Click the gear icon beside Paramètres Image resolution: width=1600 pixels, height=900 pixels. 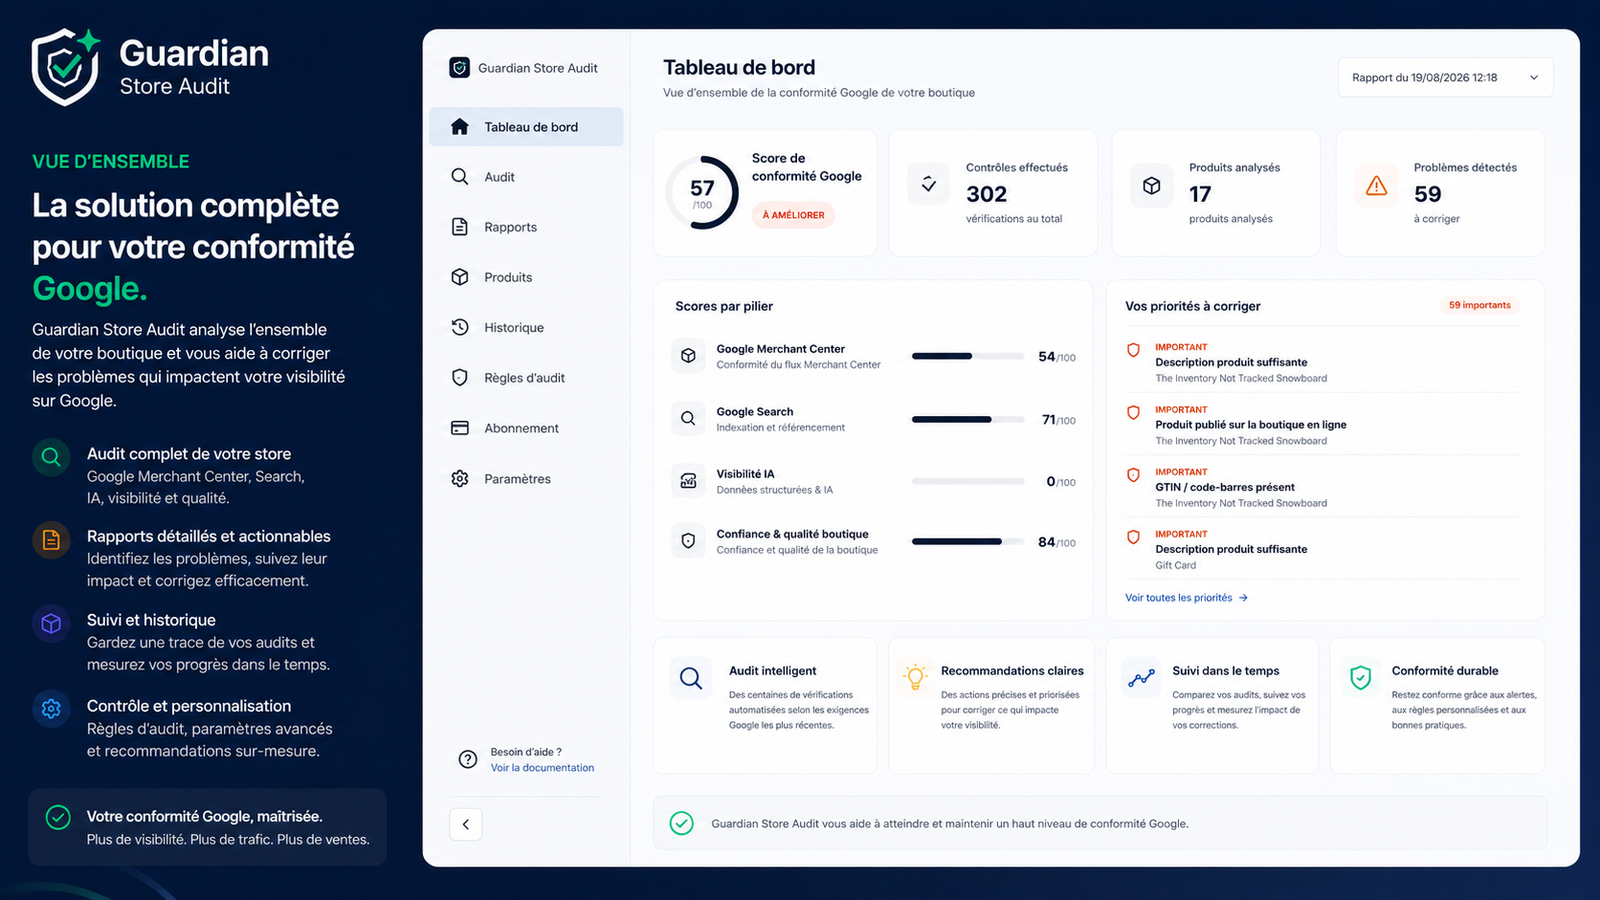[460, 479]
